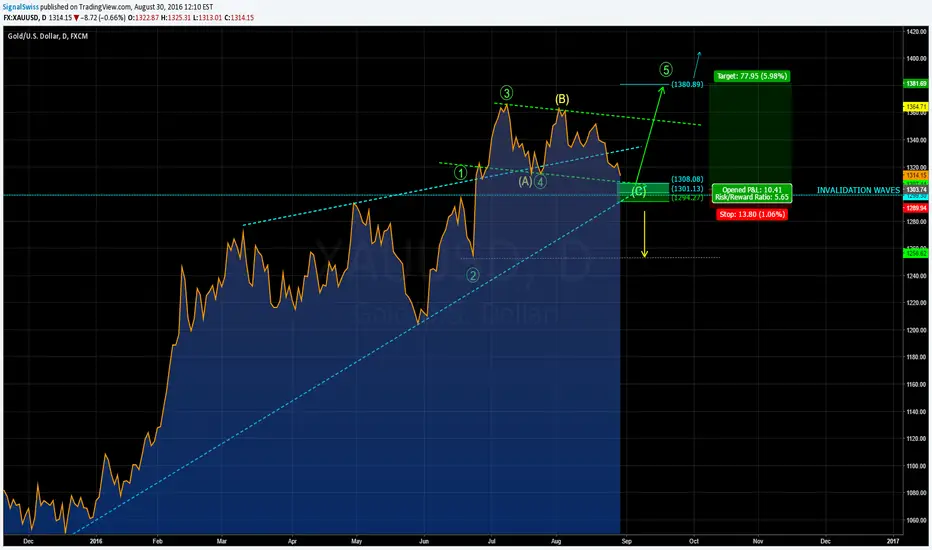The image size is (932, 550).
Task: Click the Jul label on time axis
Action: pos(492,541)
